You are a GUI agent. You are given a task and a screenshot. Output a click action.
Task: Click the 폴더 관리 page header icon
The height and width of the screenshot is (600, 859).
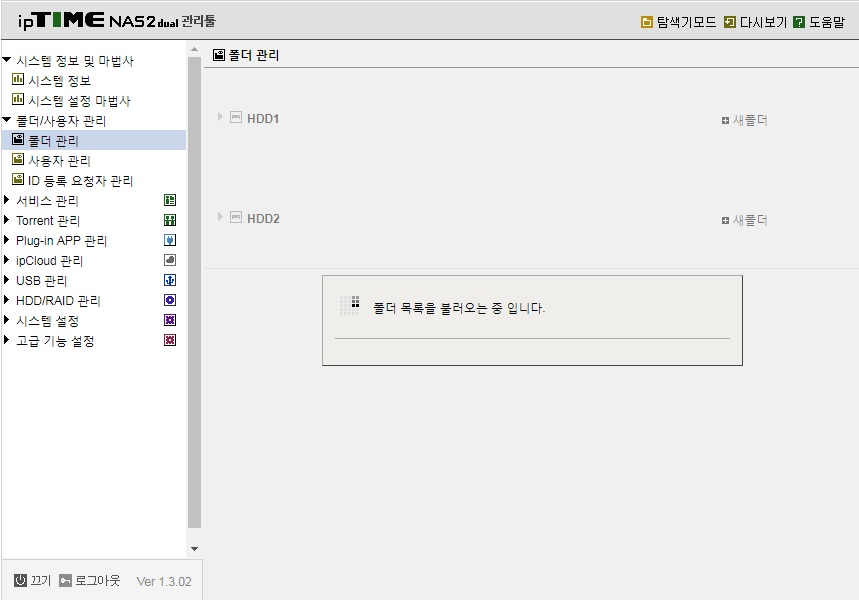tap(219, 55)
